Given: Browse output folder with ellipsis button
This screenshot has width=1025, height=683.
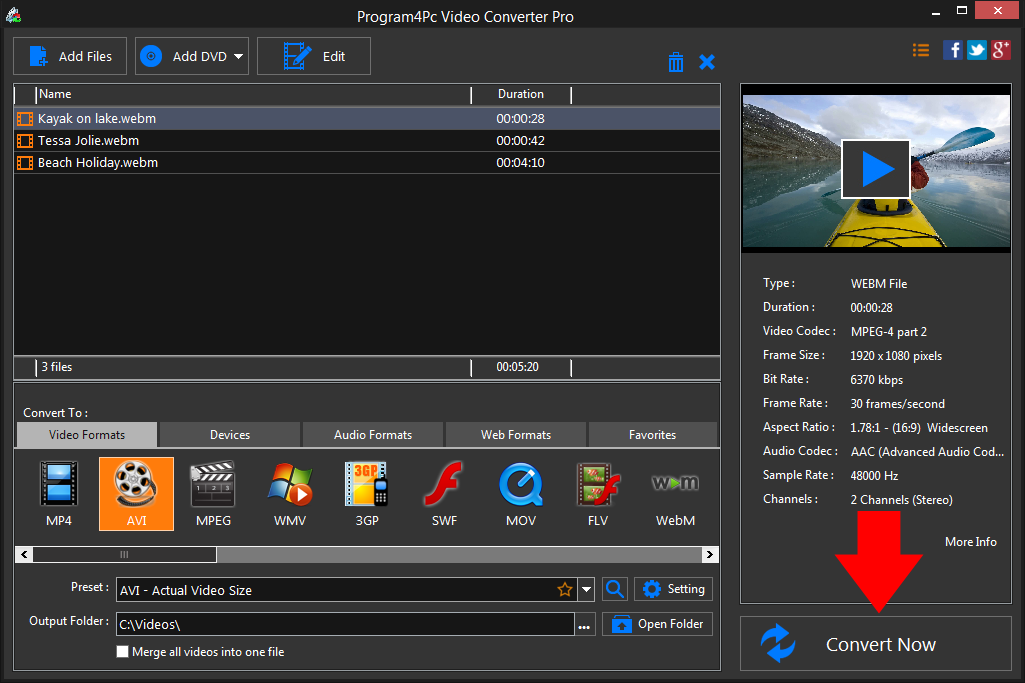Looking at the screenshot, I should click(x=584, y=623).
